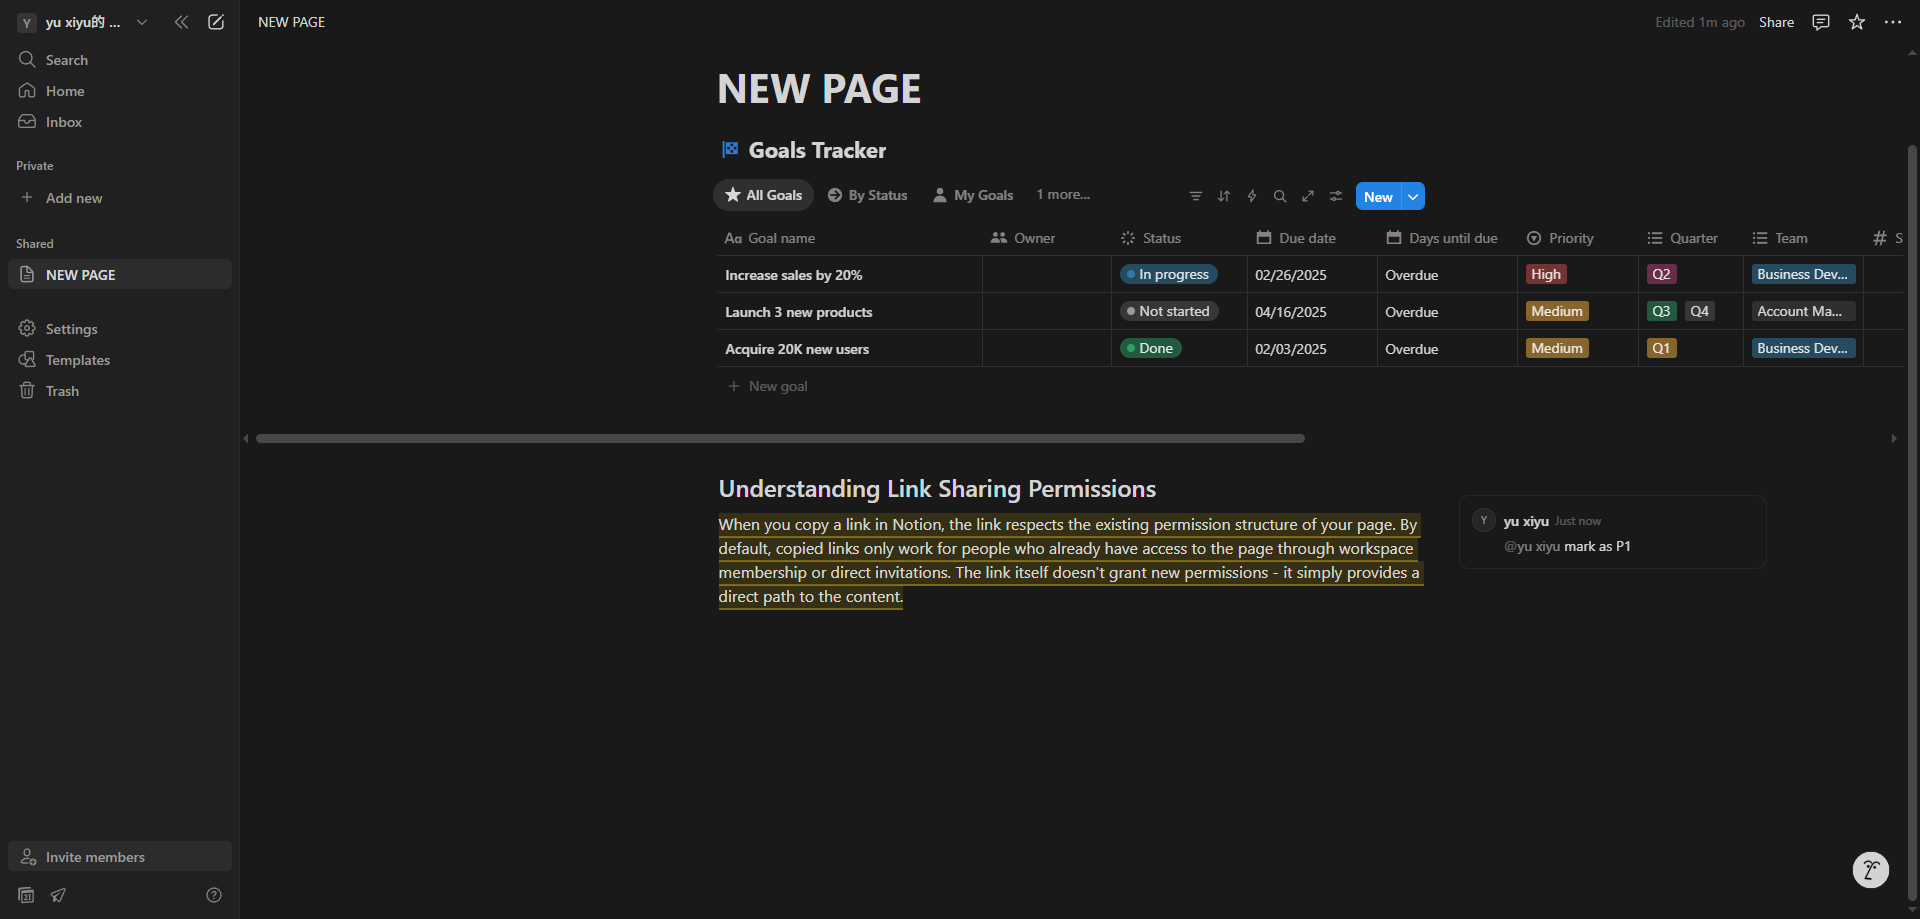Click Add new under Private
This screenshot has height=919, width=1920.
[x=120, y=198]
